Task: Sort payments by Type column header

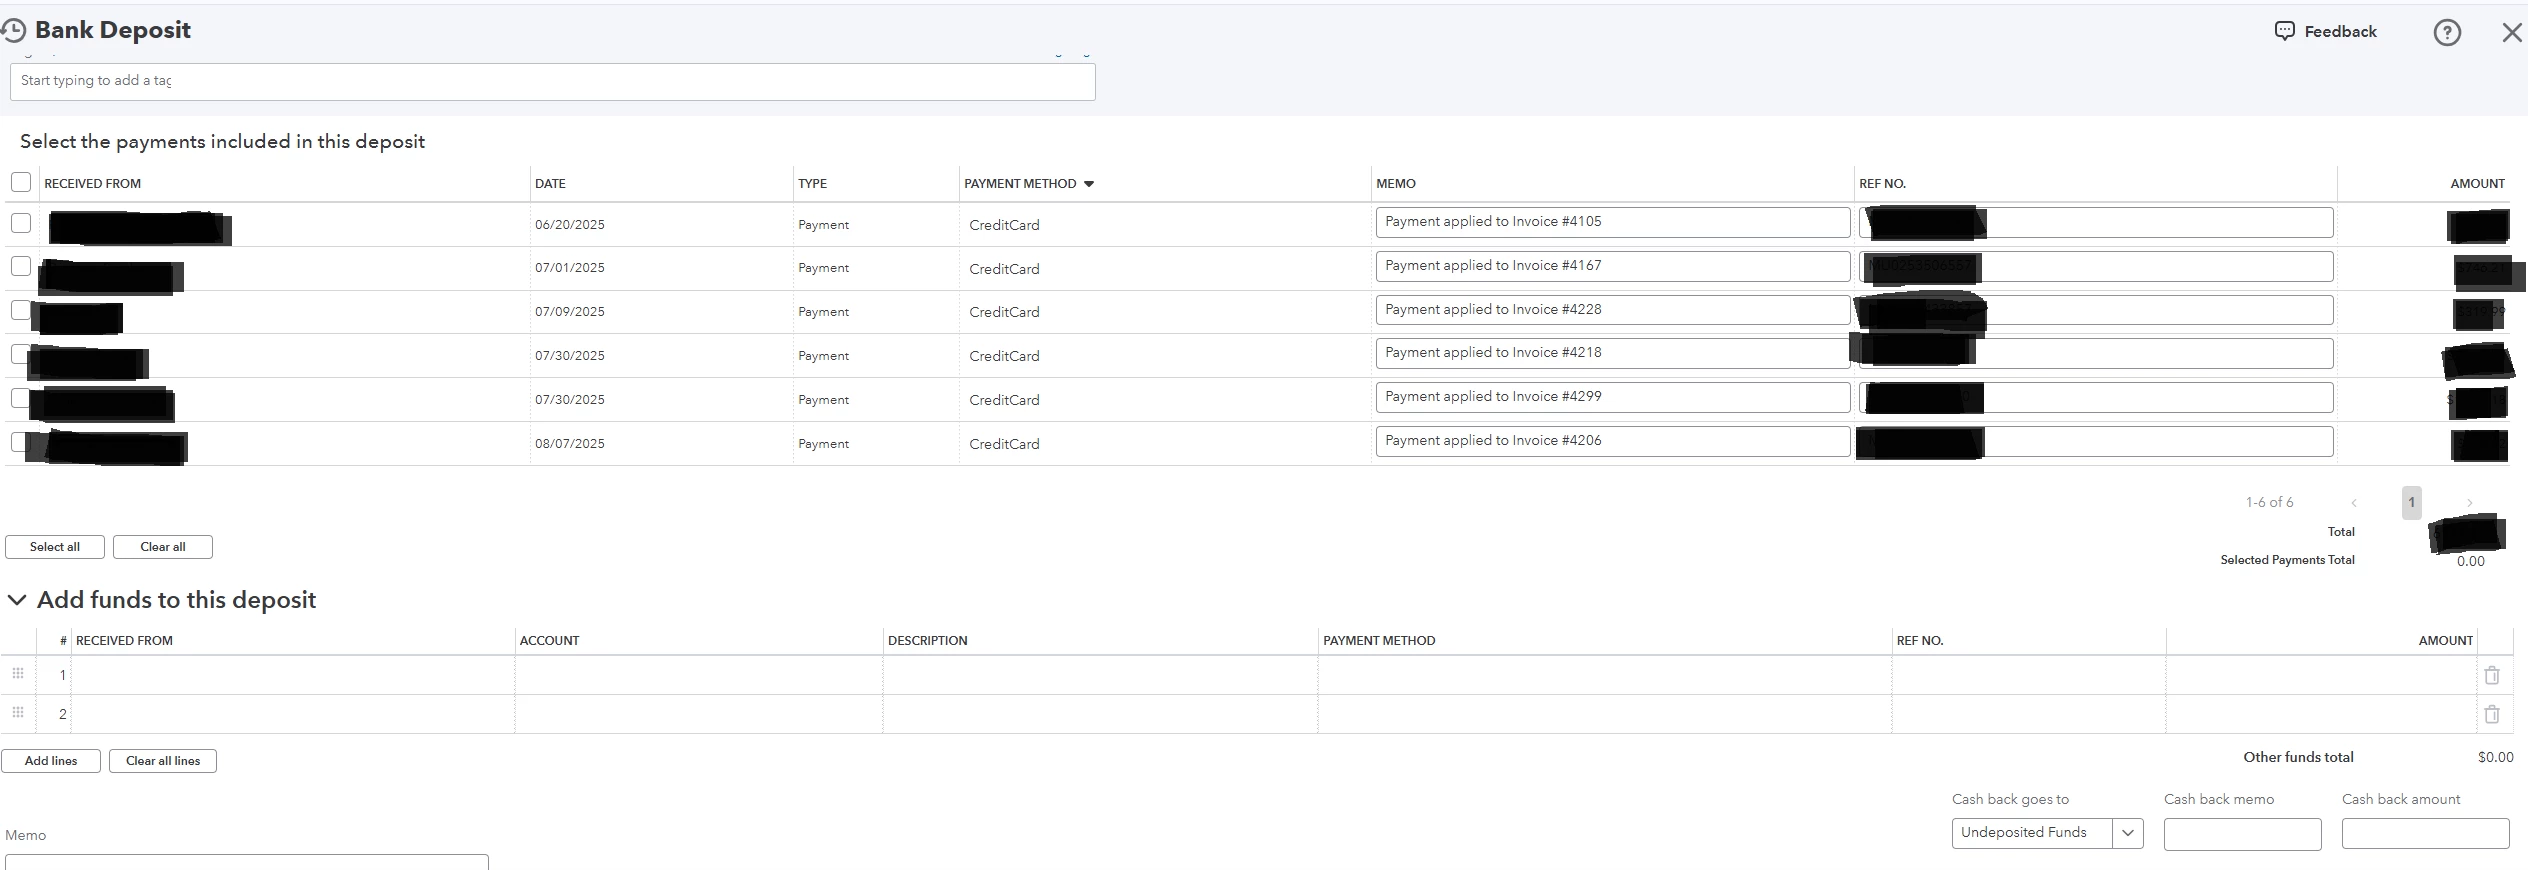Action: [x=812, y=184]
